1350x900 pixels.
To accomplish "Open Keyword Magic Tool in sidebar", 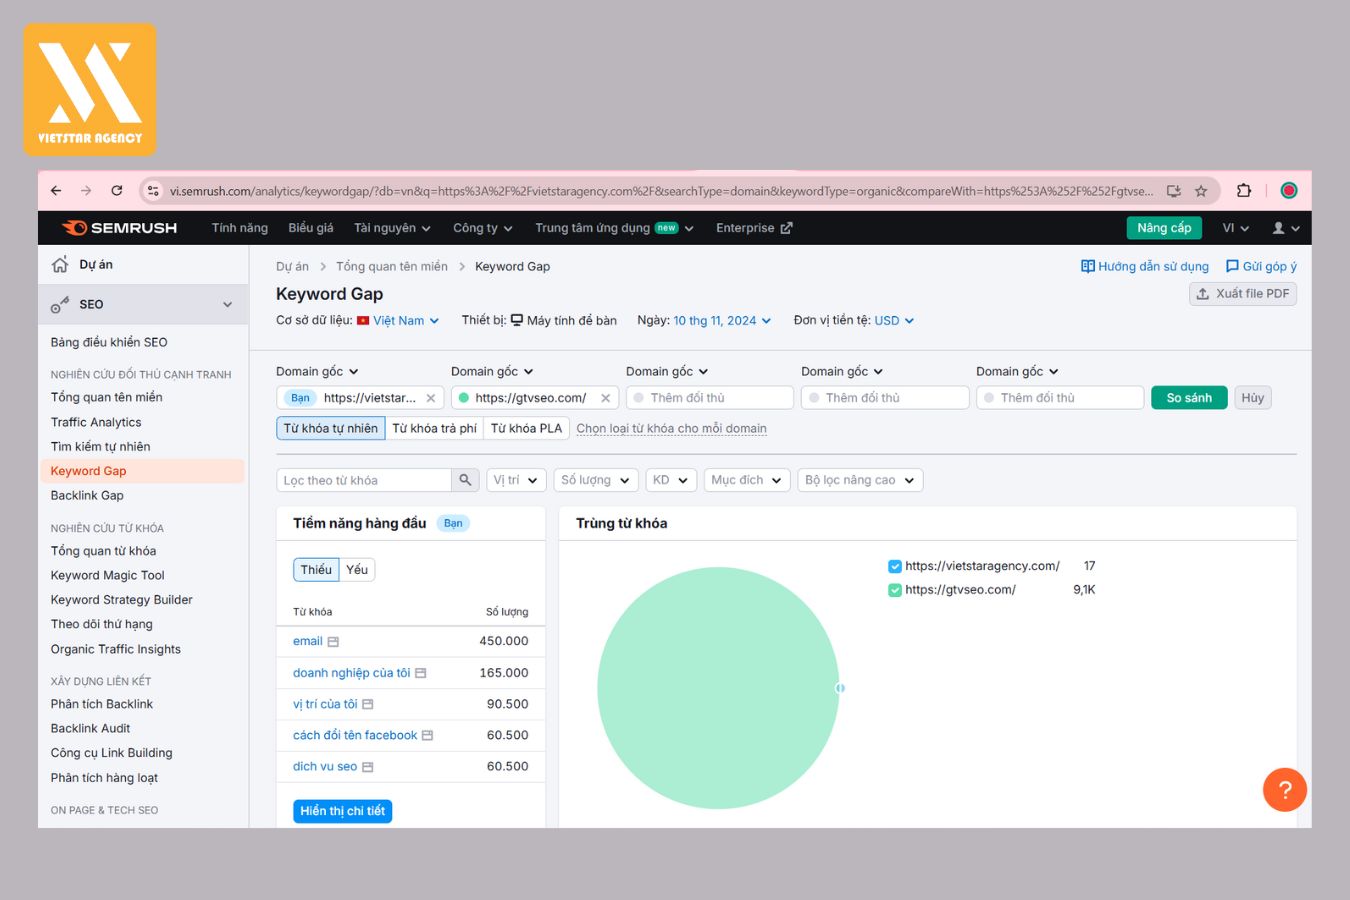I will pyautogui.click(x=108, y=576).
